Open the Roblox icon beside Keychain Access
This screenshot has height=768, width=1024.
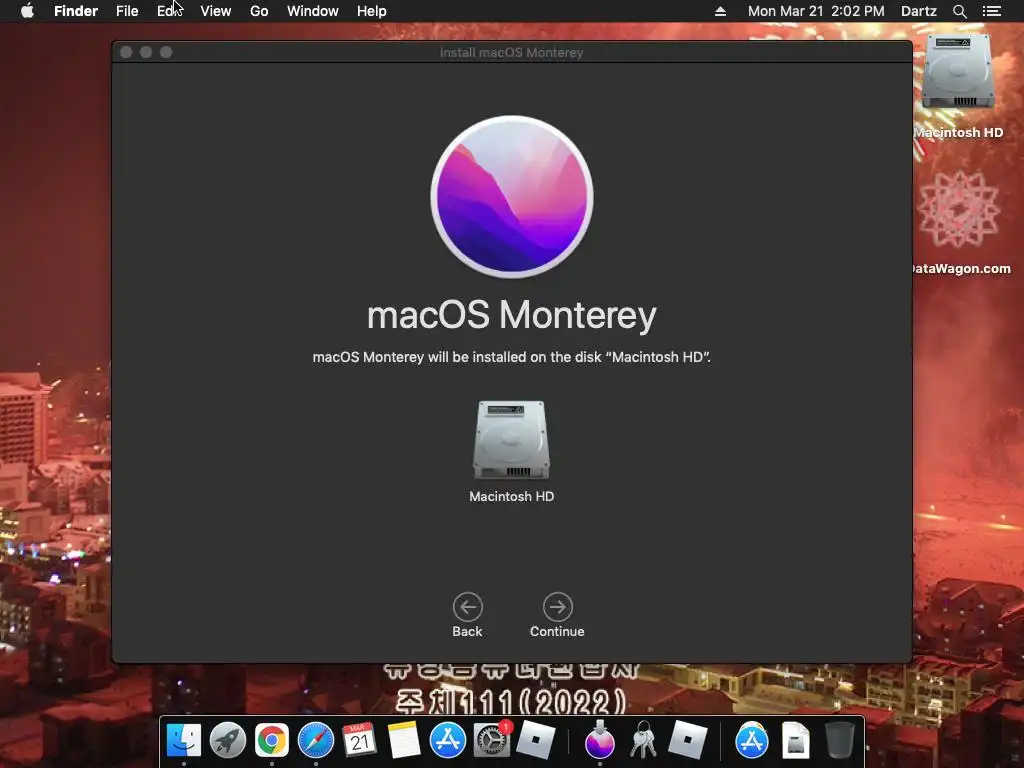pyautogui.click(x=687, y=740)
